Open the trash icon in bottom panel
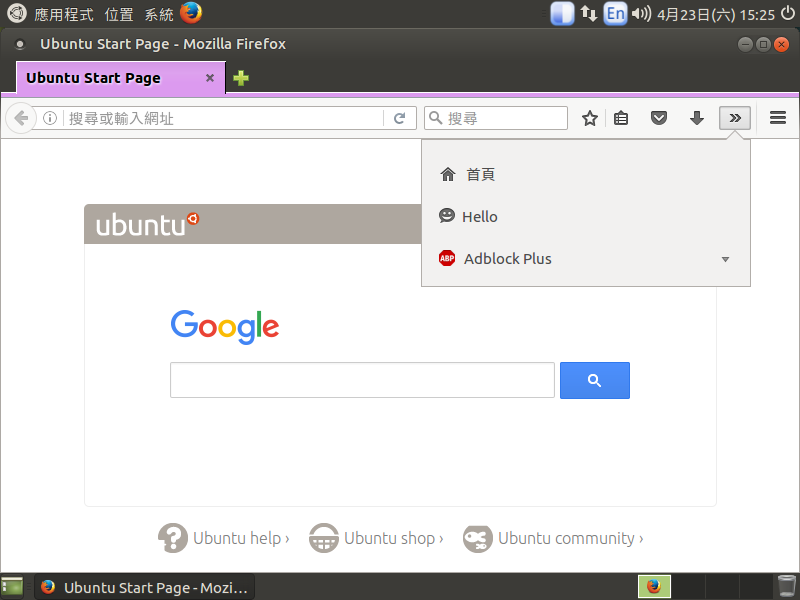This screenshot has width=800, height=600. click(x=786, y=587)
